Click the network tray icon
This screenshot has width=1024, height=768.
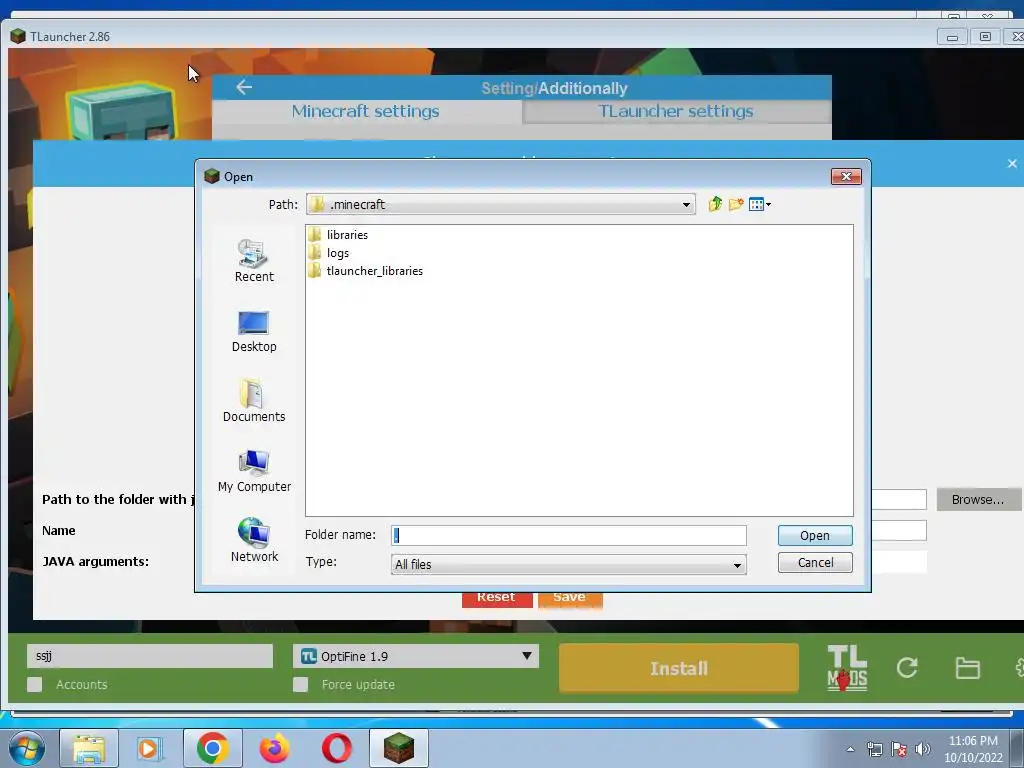point(874,749)
